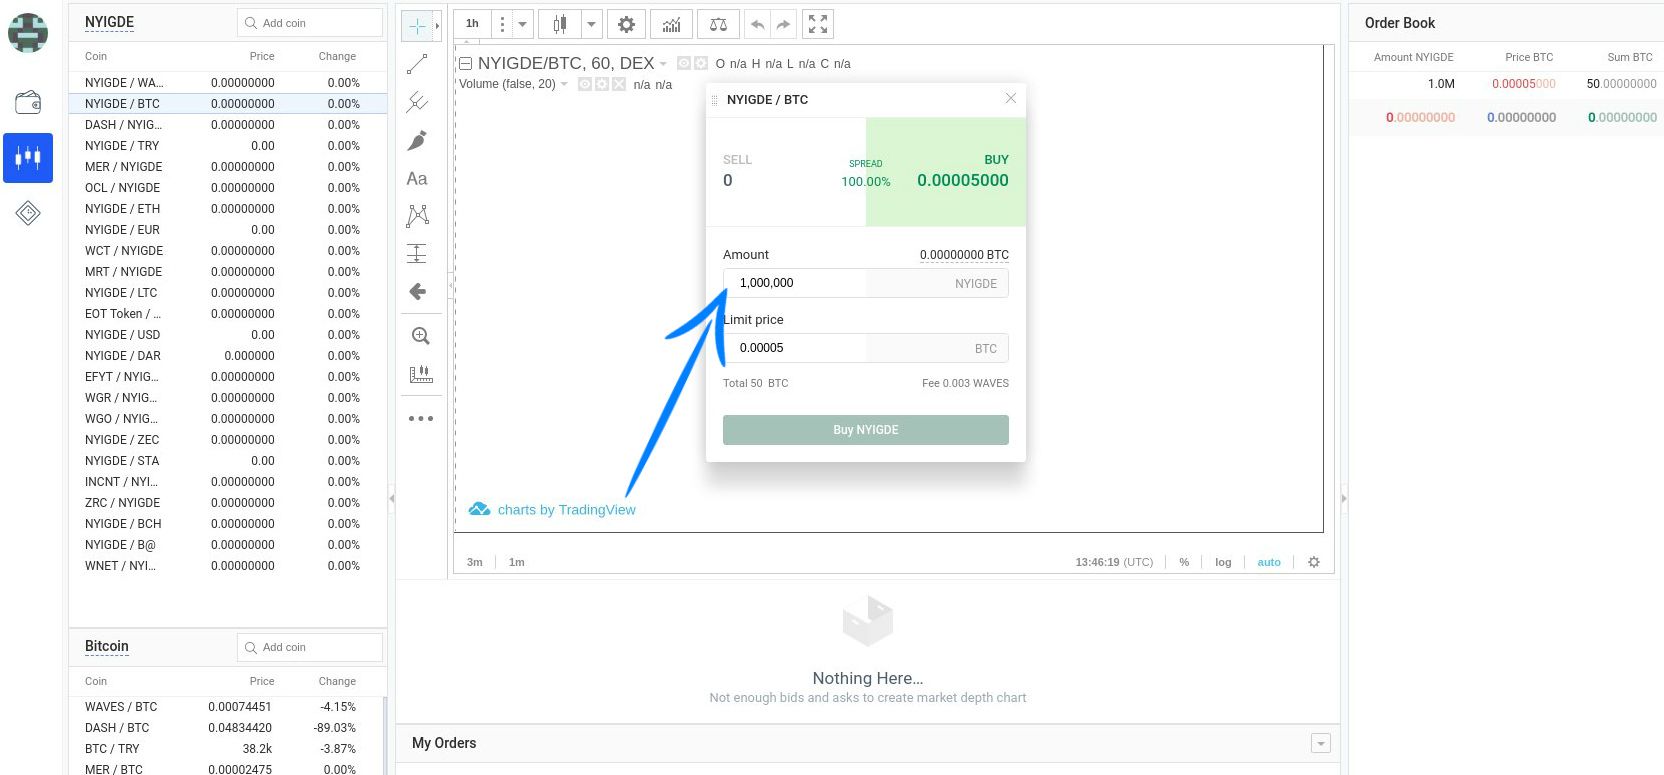The height and width of the screenshot is (775, 1664).
Task: Open NYIGDE/BTC series format settings
Action: coord(701,63)
